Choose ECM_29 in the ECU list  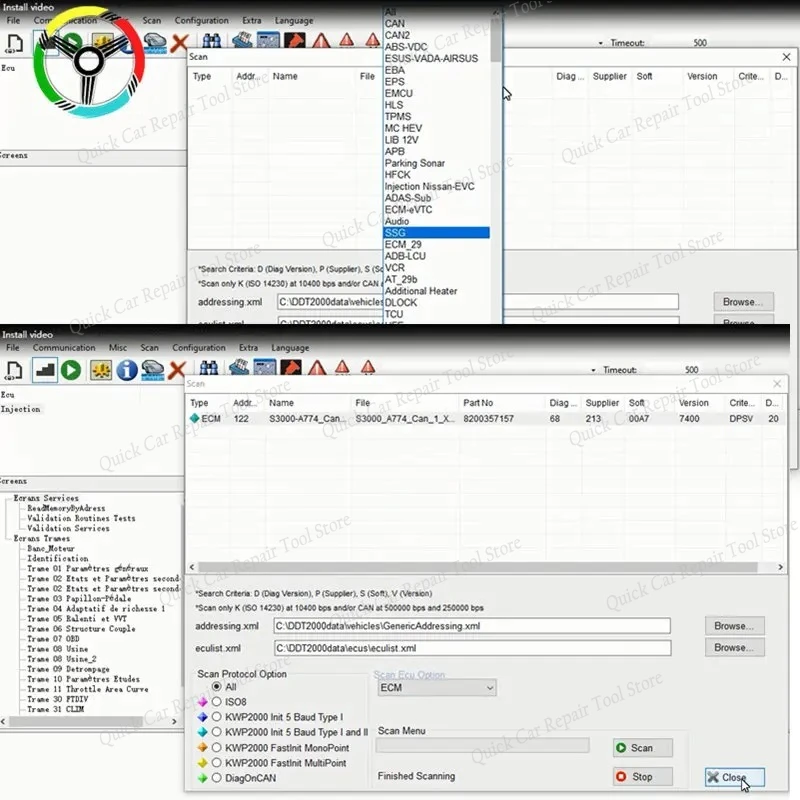click(410, 244)
